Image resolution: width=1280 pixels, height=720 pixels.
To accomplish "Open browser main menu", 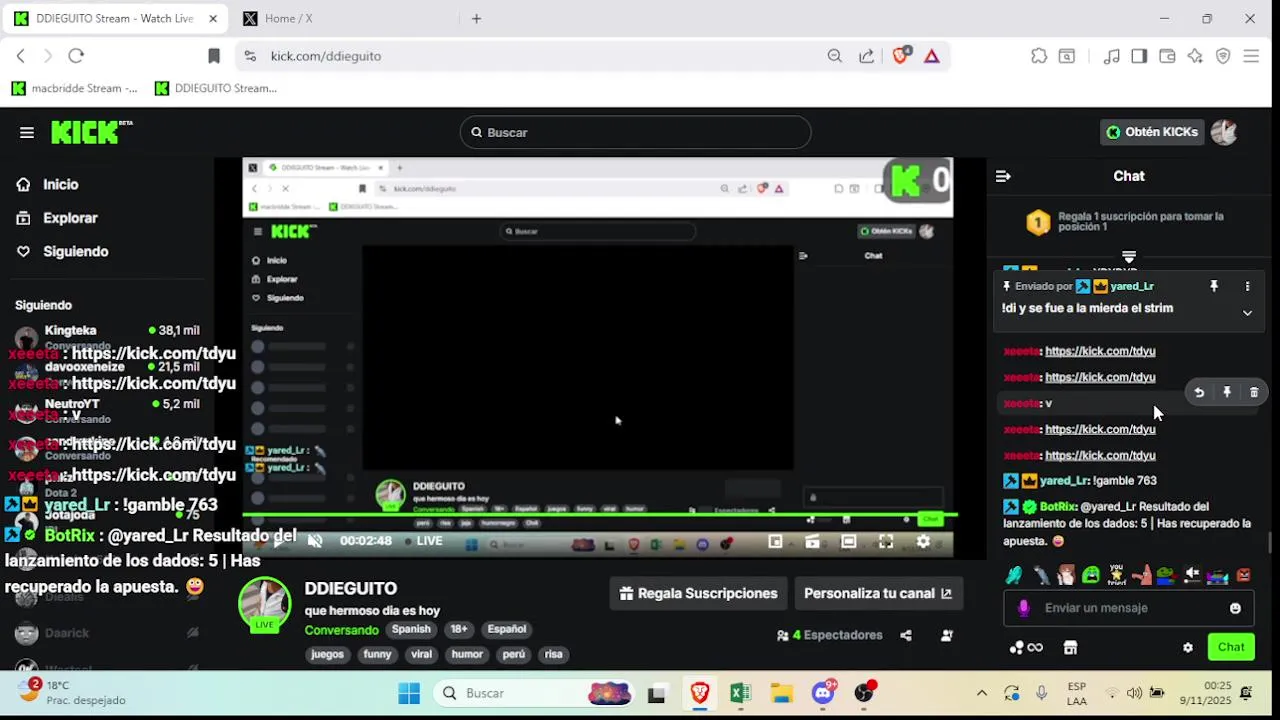I will 1251,56.
